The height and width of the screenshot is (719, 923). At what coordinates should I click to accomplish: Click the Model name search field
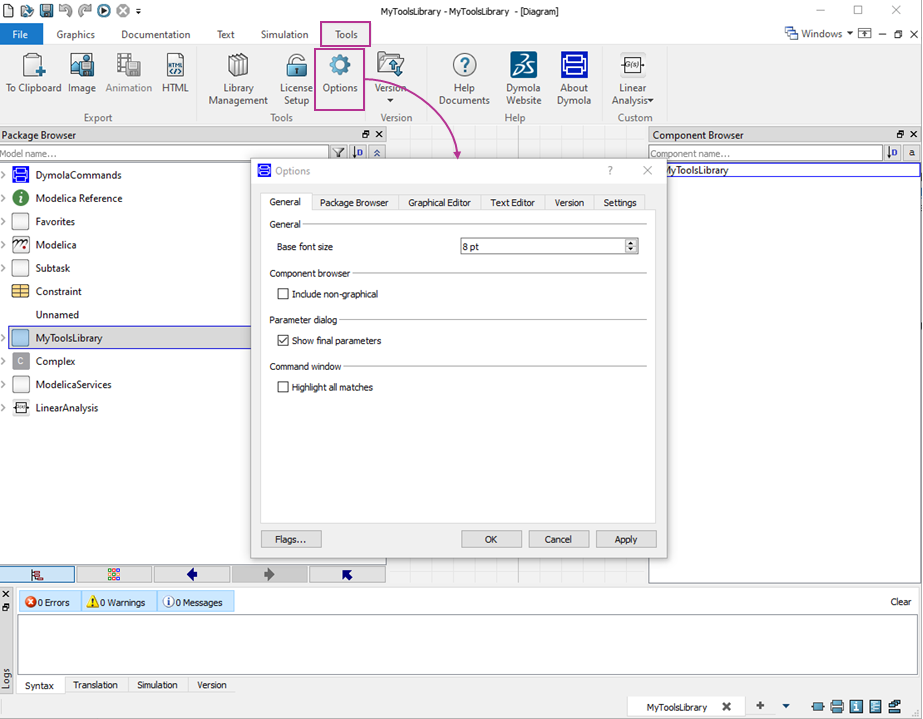coord(164,153)
